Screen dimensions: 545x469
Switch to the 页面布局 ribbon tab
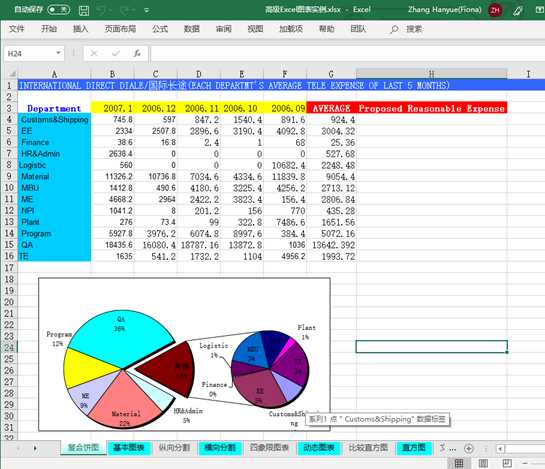click(120, 29)
